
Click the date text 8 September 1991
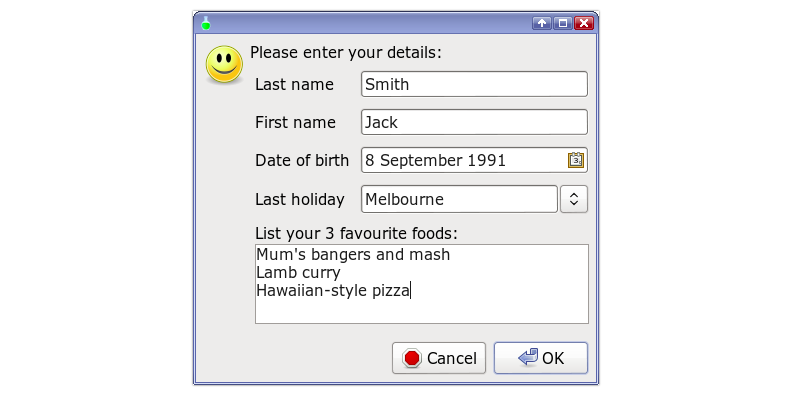(x=435, y=160)
